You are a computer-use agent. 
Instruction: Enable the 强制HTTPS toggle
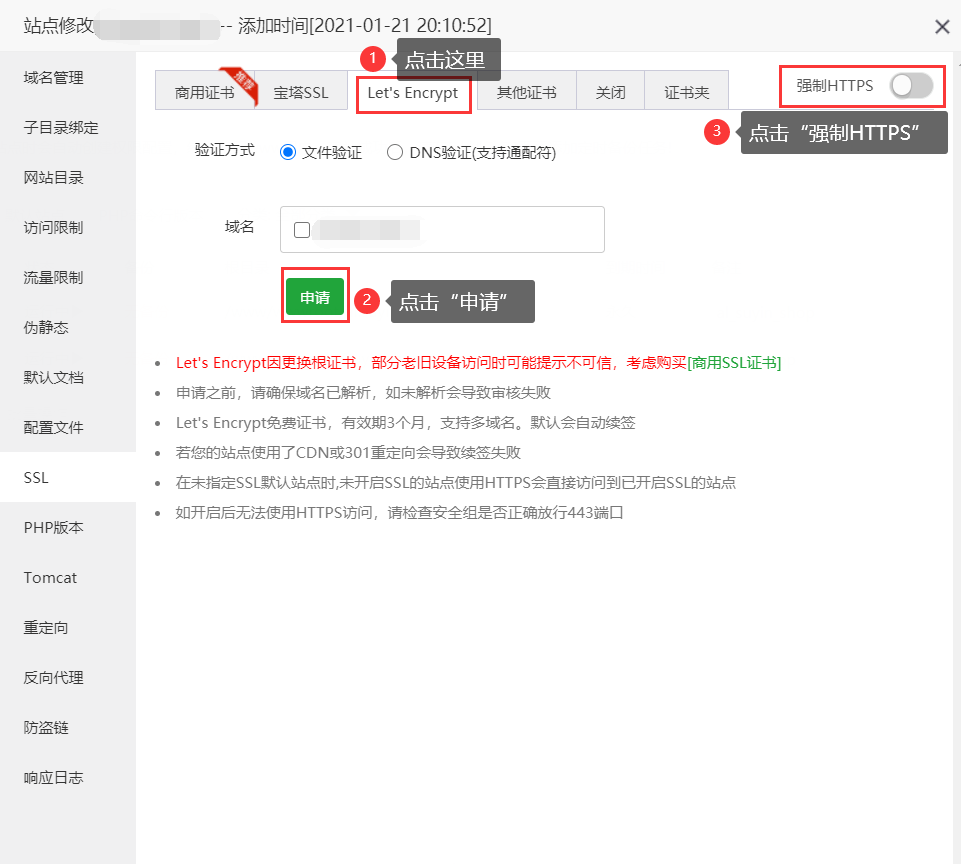(911, 87)
